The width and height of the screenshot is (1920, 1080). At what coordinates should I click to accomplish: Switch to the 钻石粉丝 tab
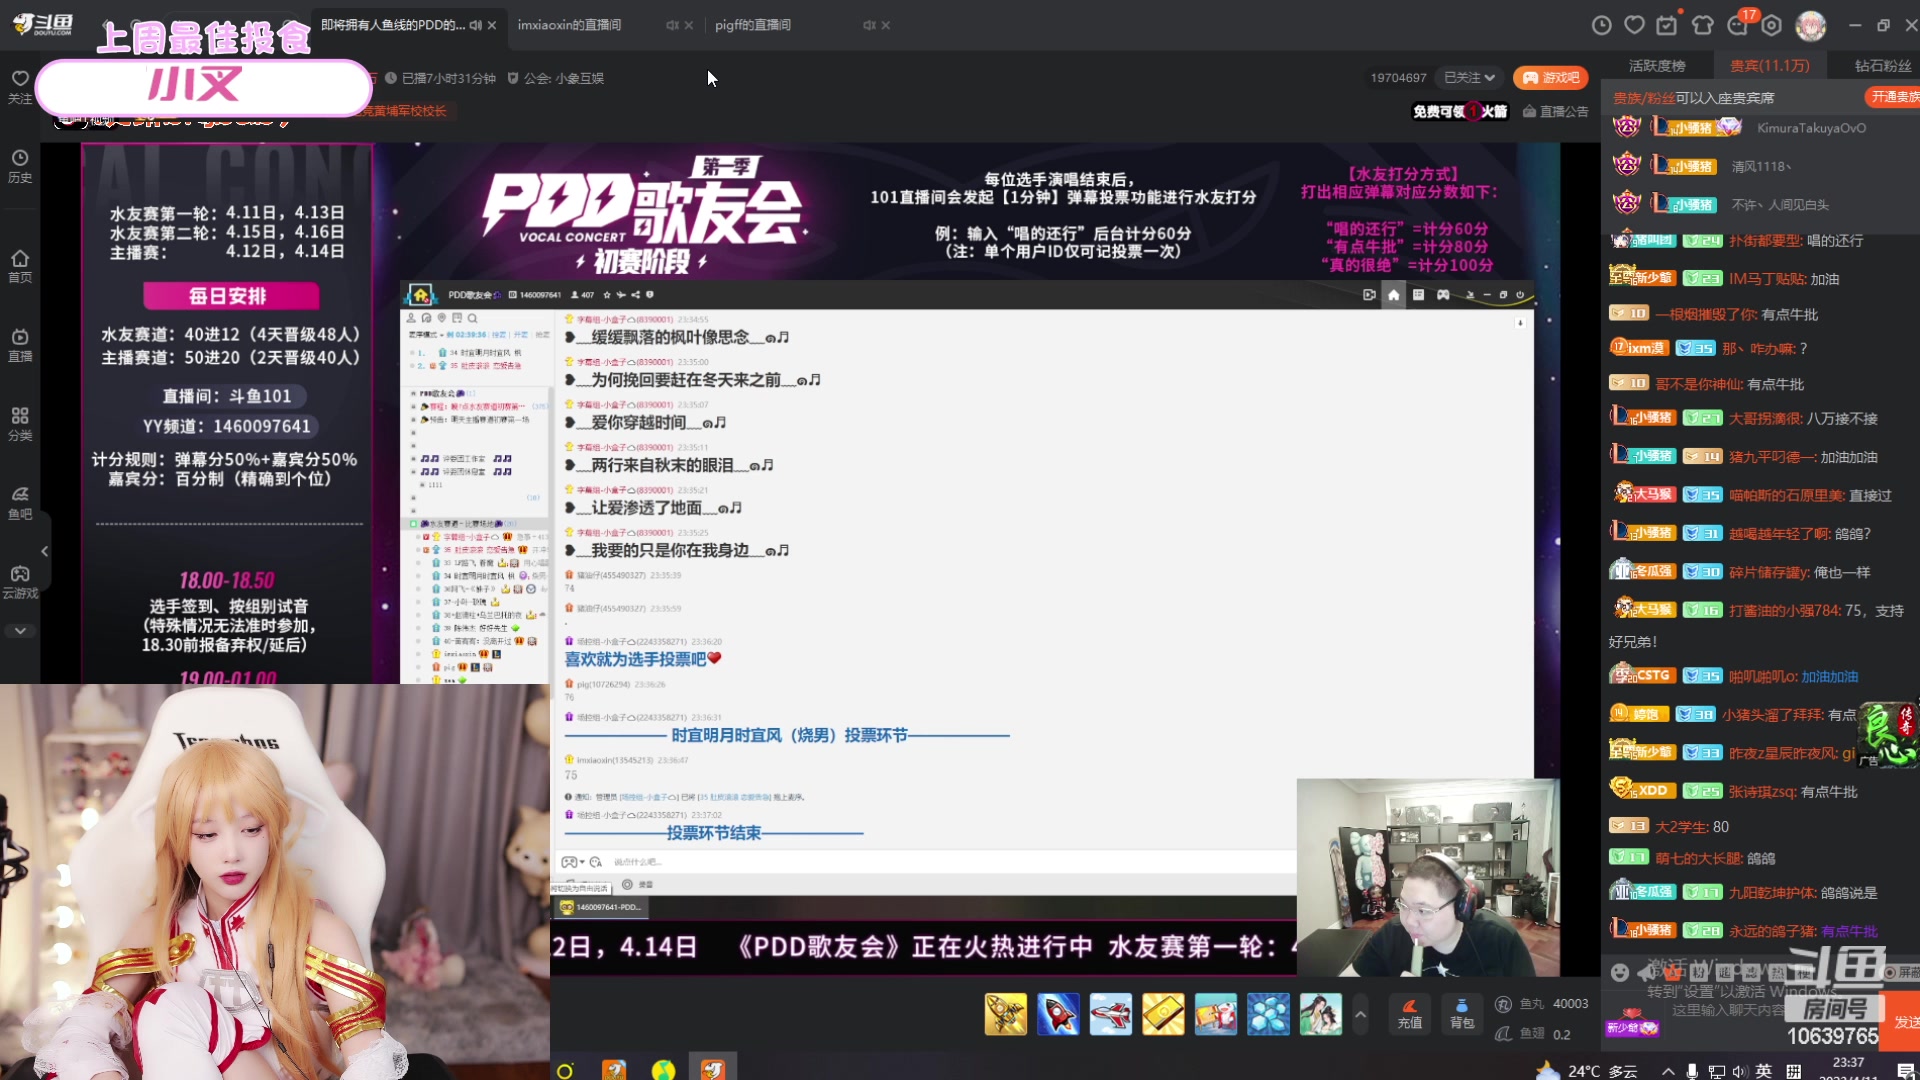point(1883,66)
